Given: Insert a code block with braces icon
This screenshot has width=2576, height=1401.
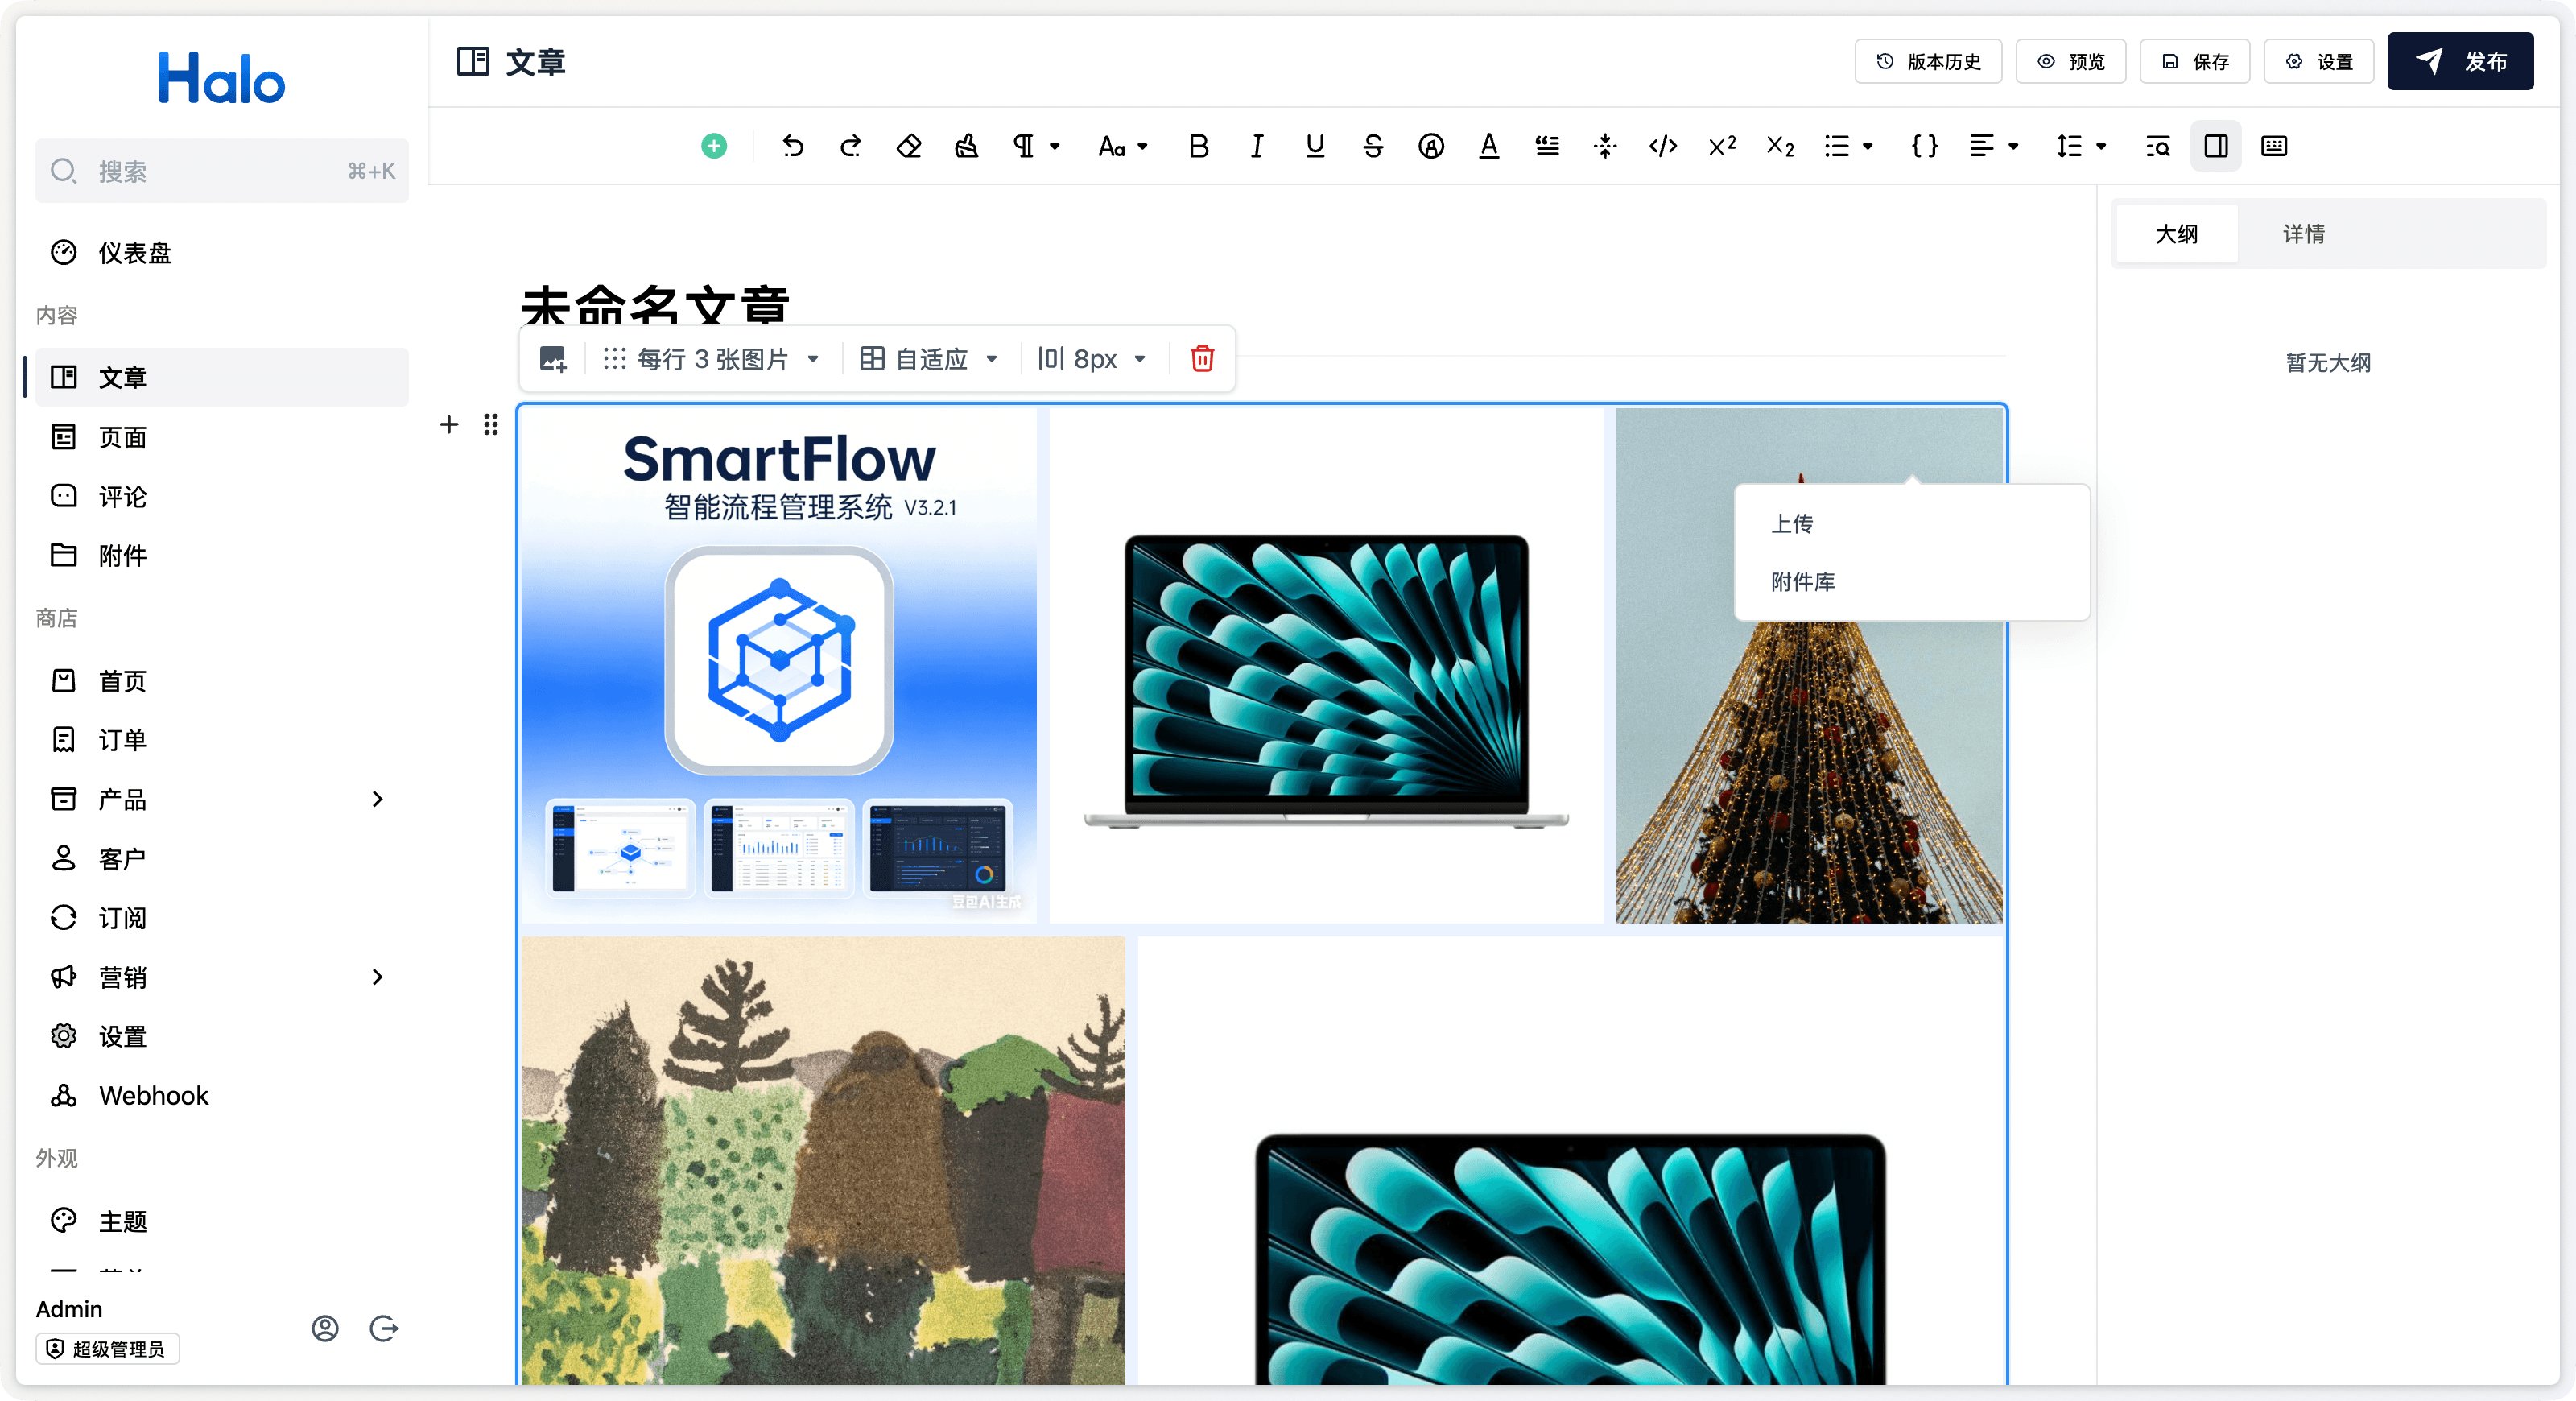Looking at the screenshot, I should coord(1924,146).
